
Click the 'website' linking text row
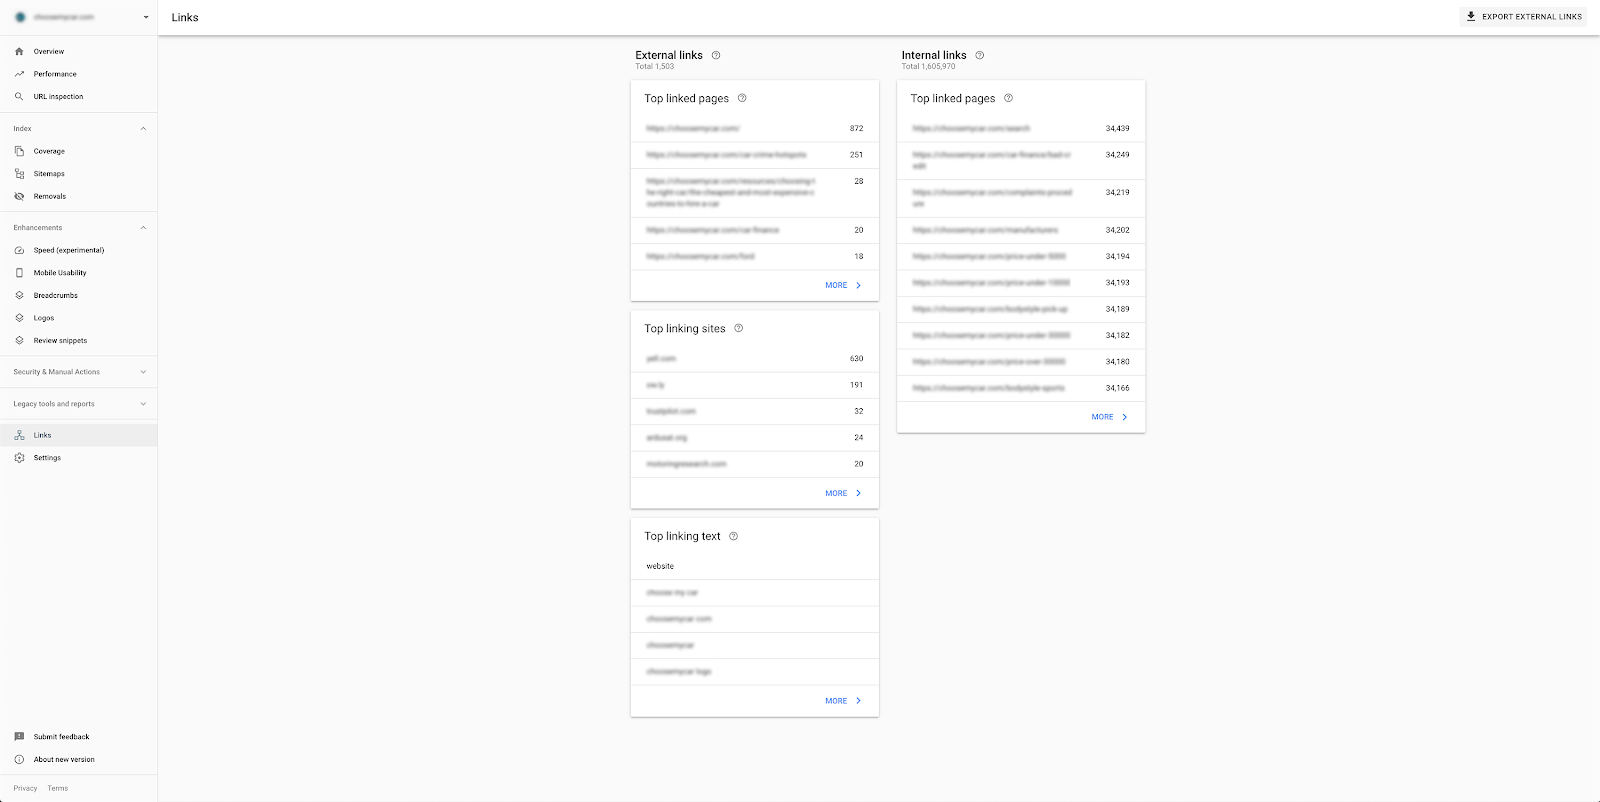(755, 566)
